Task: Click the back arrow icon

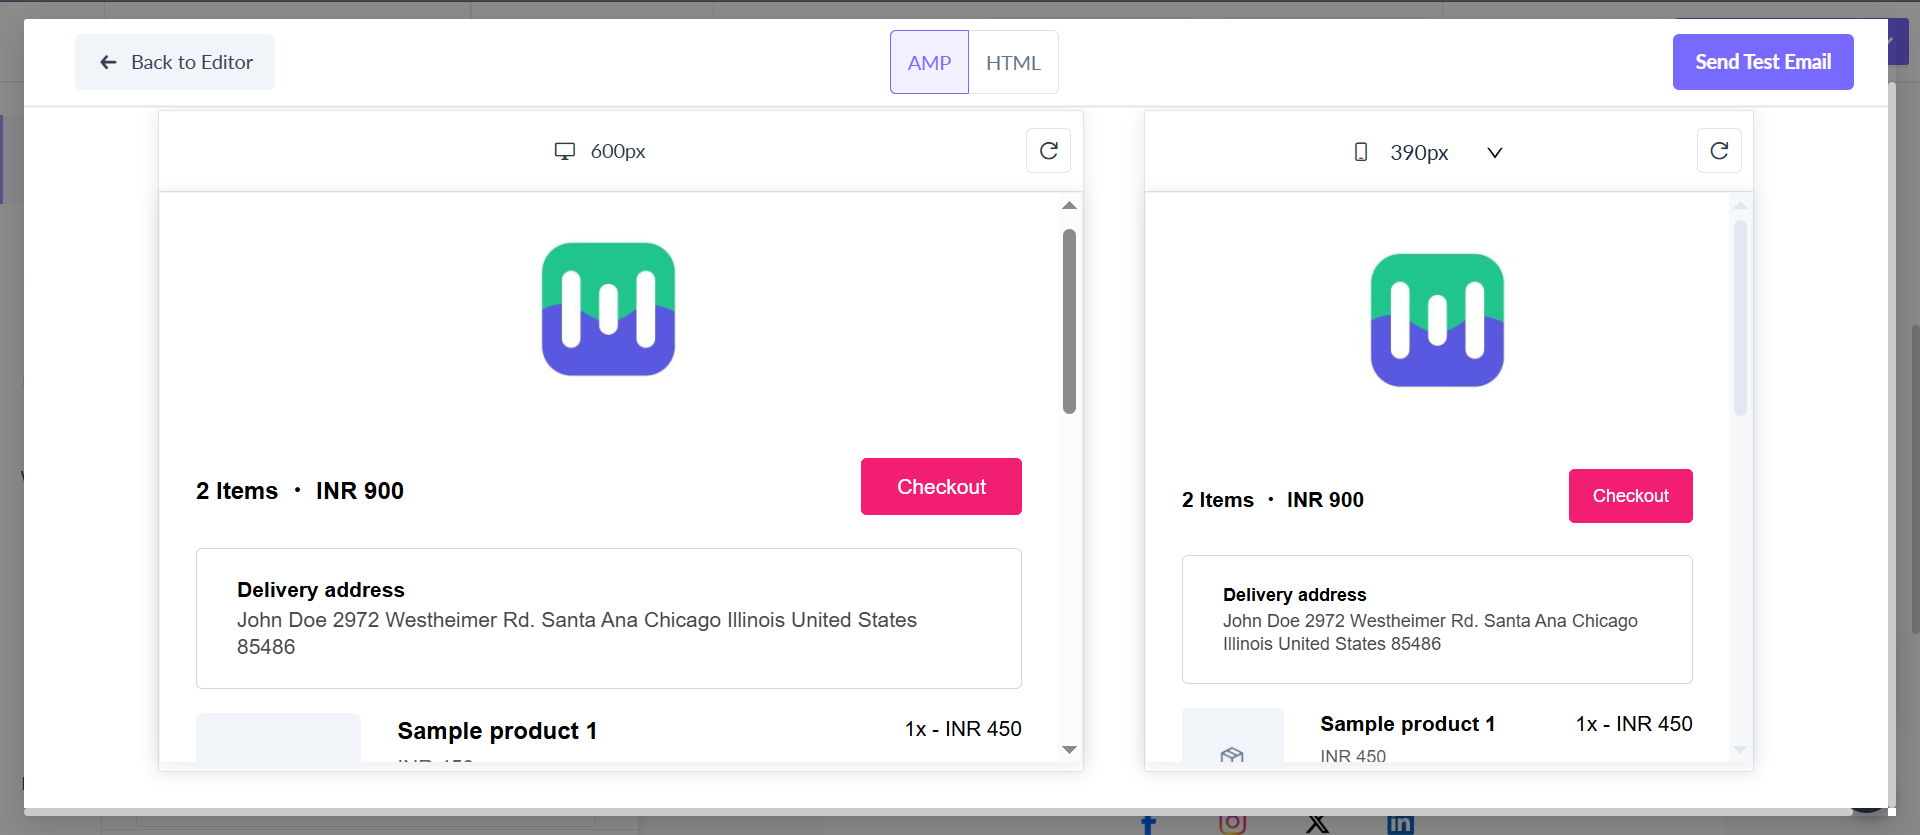Action: 108,62
